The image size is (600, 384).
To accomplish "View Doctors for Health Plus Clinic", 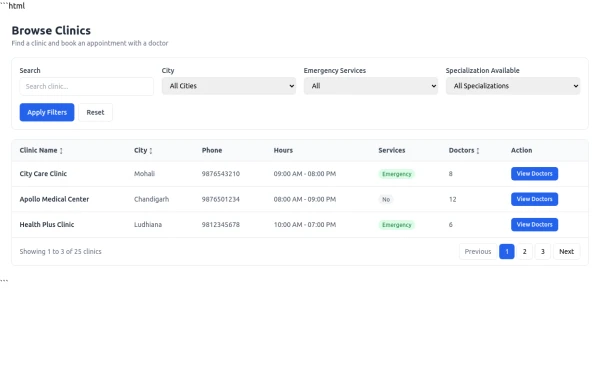I will 534,225.
